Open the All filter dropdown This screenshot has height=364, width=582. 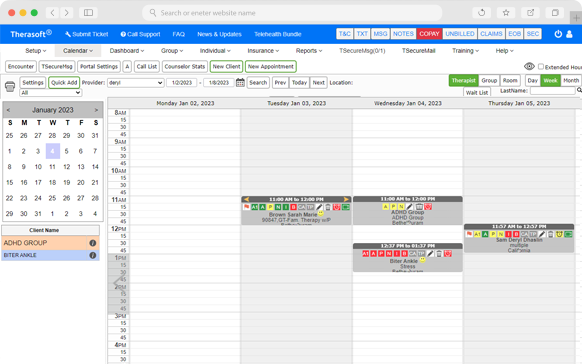pyautogui.click(x=50, y=93)
